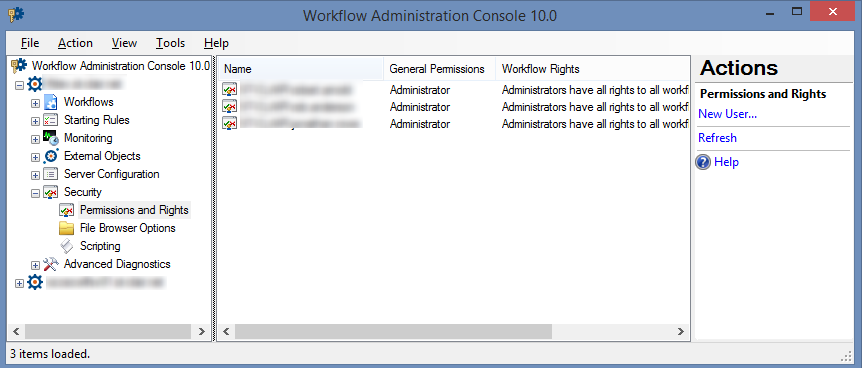Sort by the General Permissions column header
Image resolution: width=862 pixels, height=368 pixels.
click(x=439, y=69)
